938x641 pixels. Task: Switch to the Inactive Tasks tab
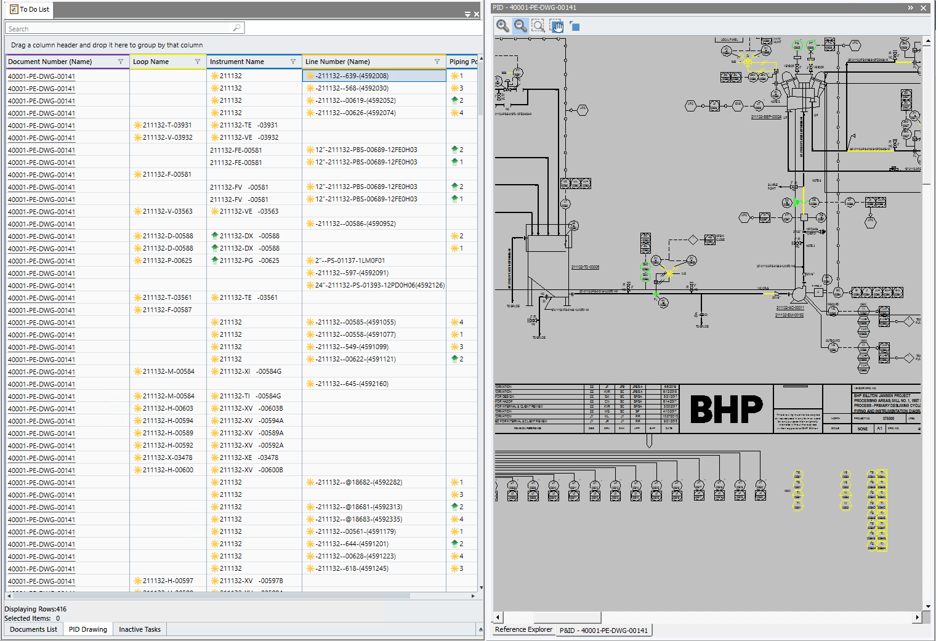tap(140, 630)
